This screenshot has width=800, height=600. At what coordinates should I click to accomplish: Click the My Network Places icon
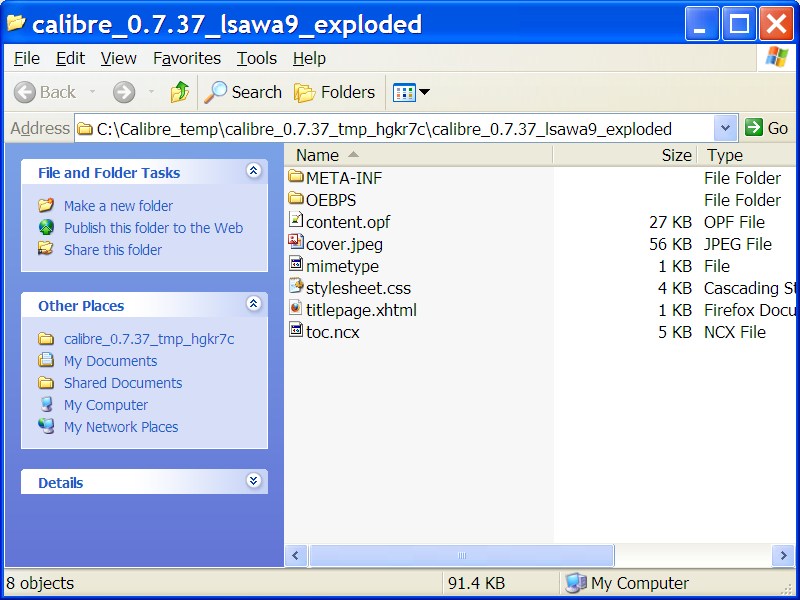click(x=46, y=426)
